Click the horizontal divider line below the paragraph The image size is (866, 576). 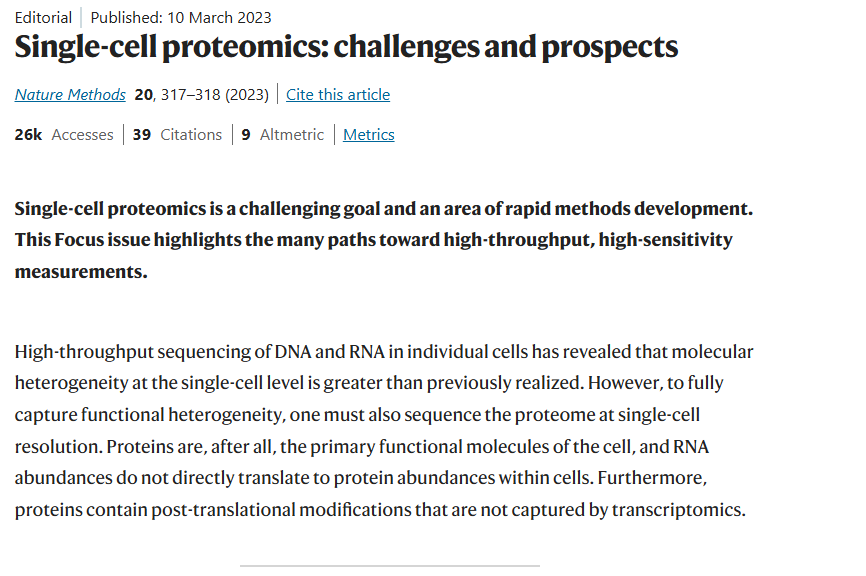click(389, 566)
